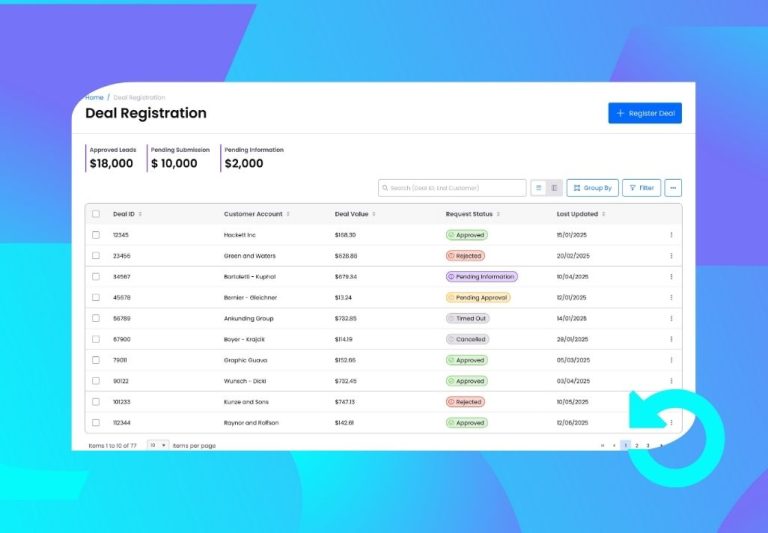Select the checkbox for deal 12345
Image resolution: width=768 pixels, height=533 pixels.
pyautogui.click(x=96, y=235)
